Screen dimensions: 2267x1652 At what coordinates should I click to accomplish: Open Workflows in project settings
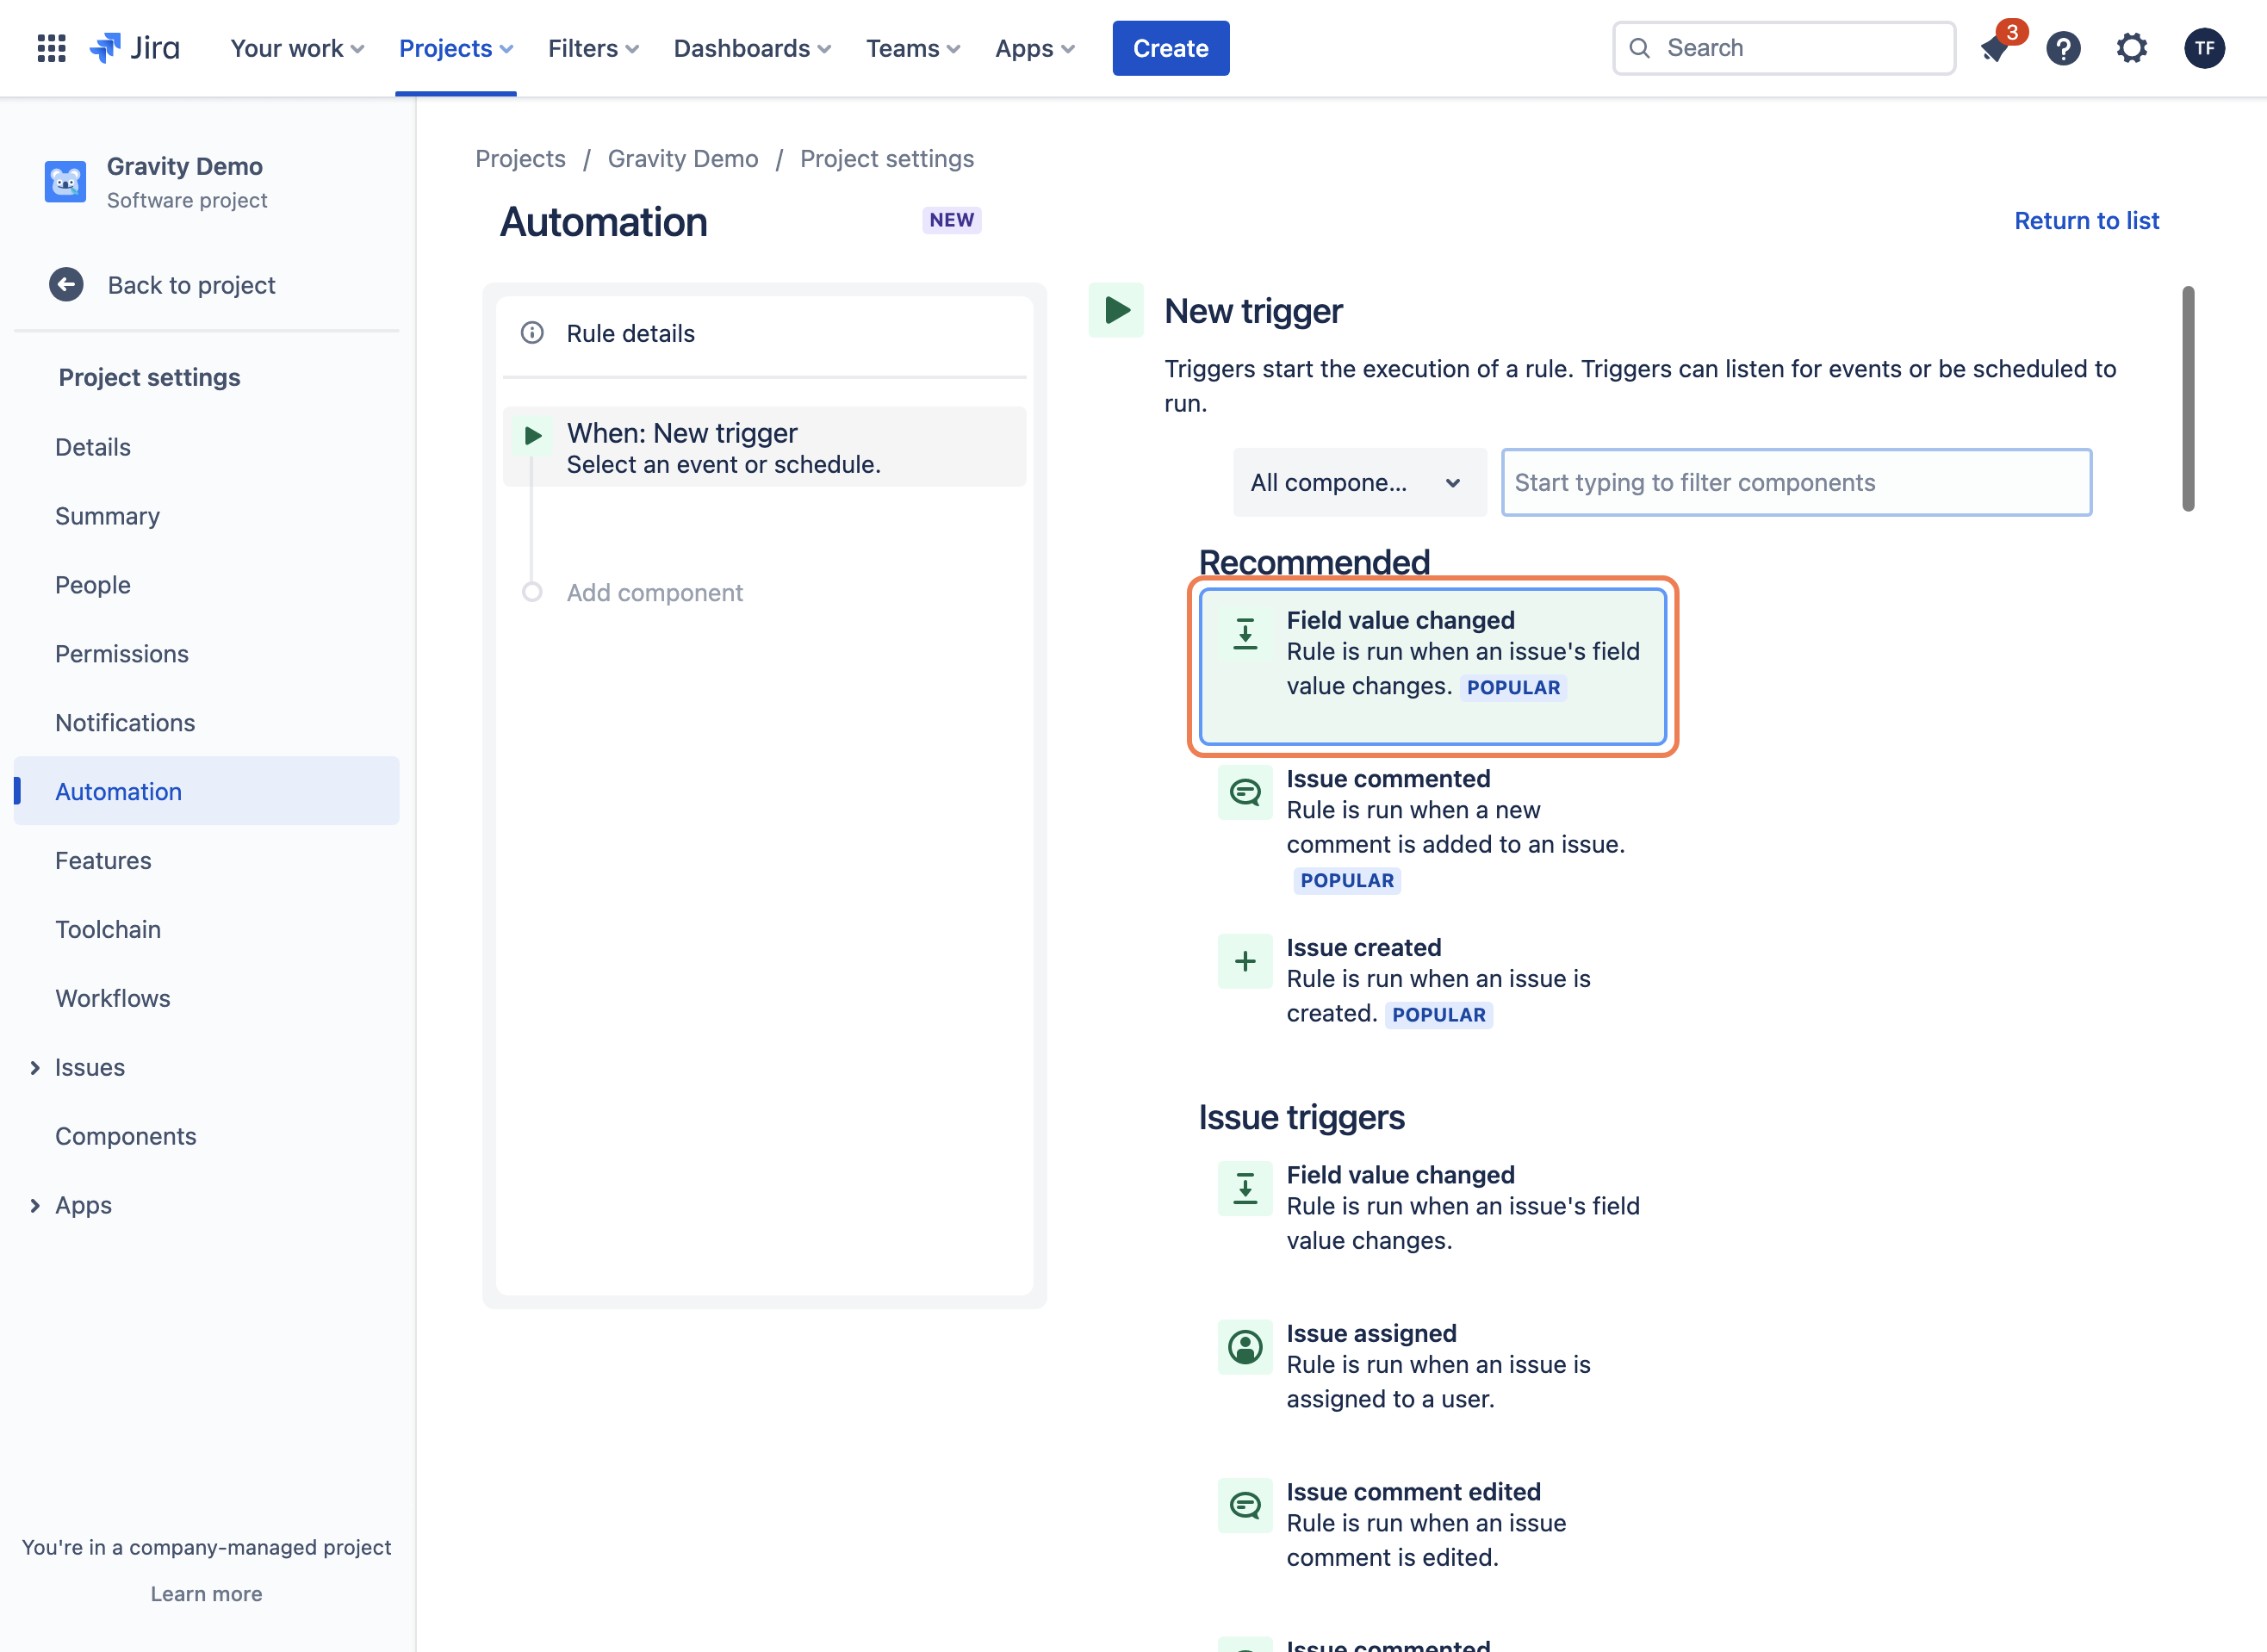click(x=113, y=998)
